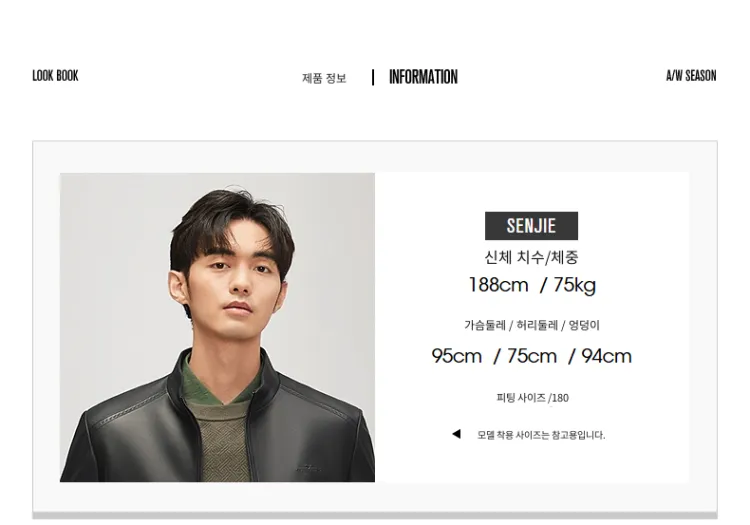The width and height of the screenshot is (750, 525).
Task: Click the 모델 착용 사이즈는 참고용입니다 note
Action: pyautogui.click(x=541, y=435)
